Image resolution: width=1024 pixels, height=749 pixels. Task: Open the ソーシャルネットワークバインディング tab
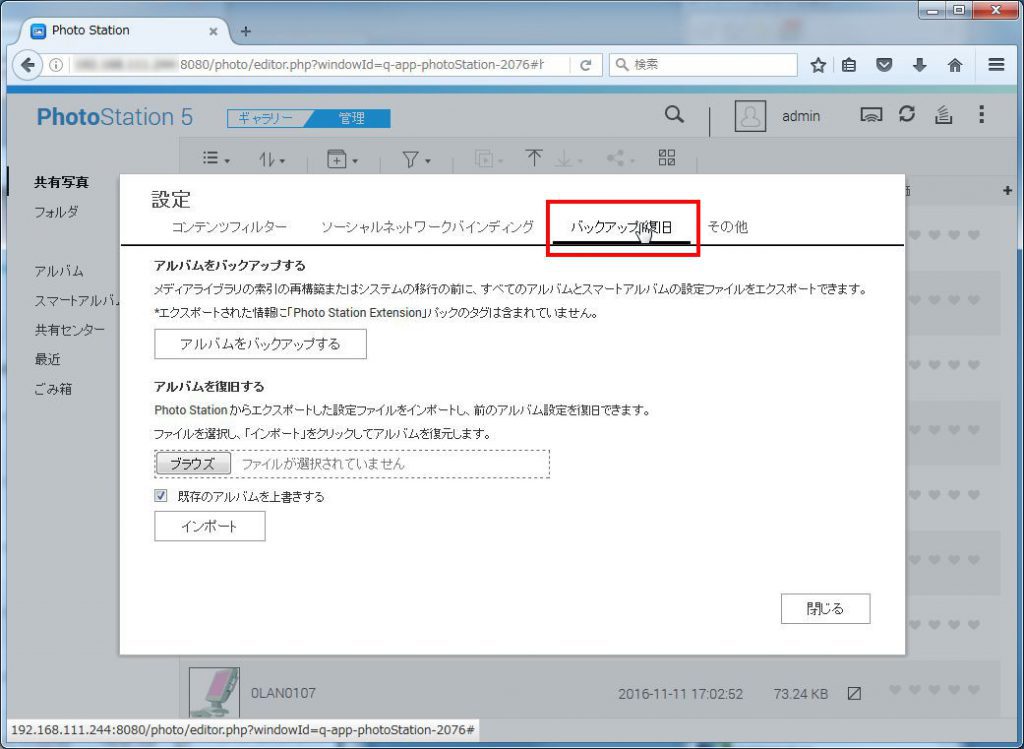(427, 227)
